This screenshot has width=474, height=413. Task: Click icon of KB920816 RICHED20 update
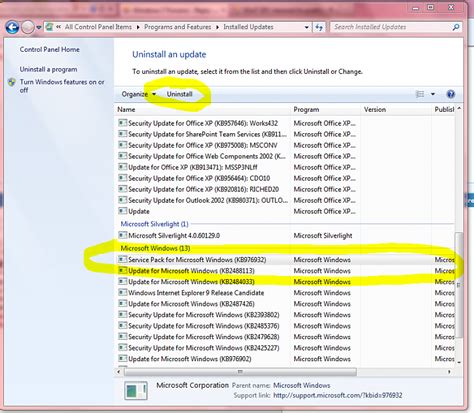click(123, 189)
